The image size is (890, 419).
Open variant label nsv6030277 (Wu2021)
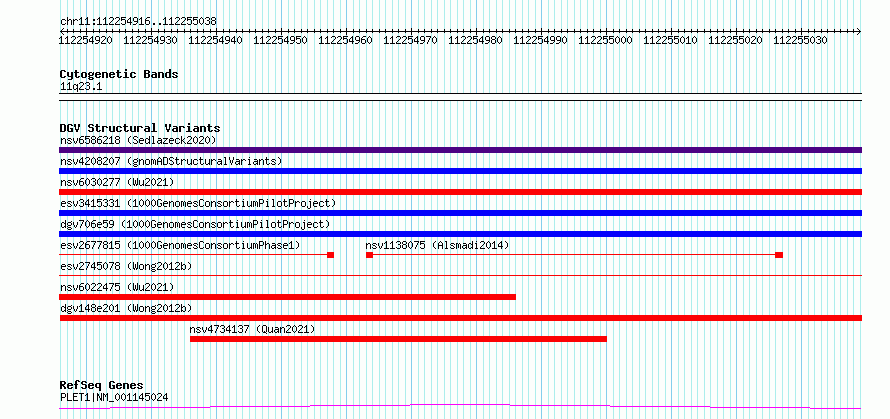tap(117, 182)
